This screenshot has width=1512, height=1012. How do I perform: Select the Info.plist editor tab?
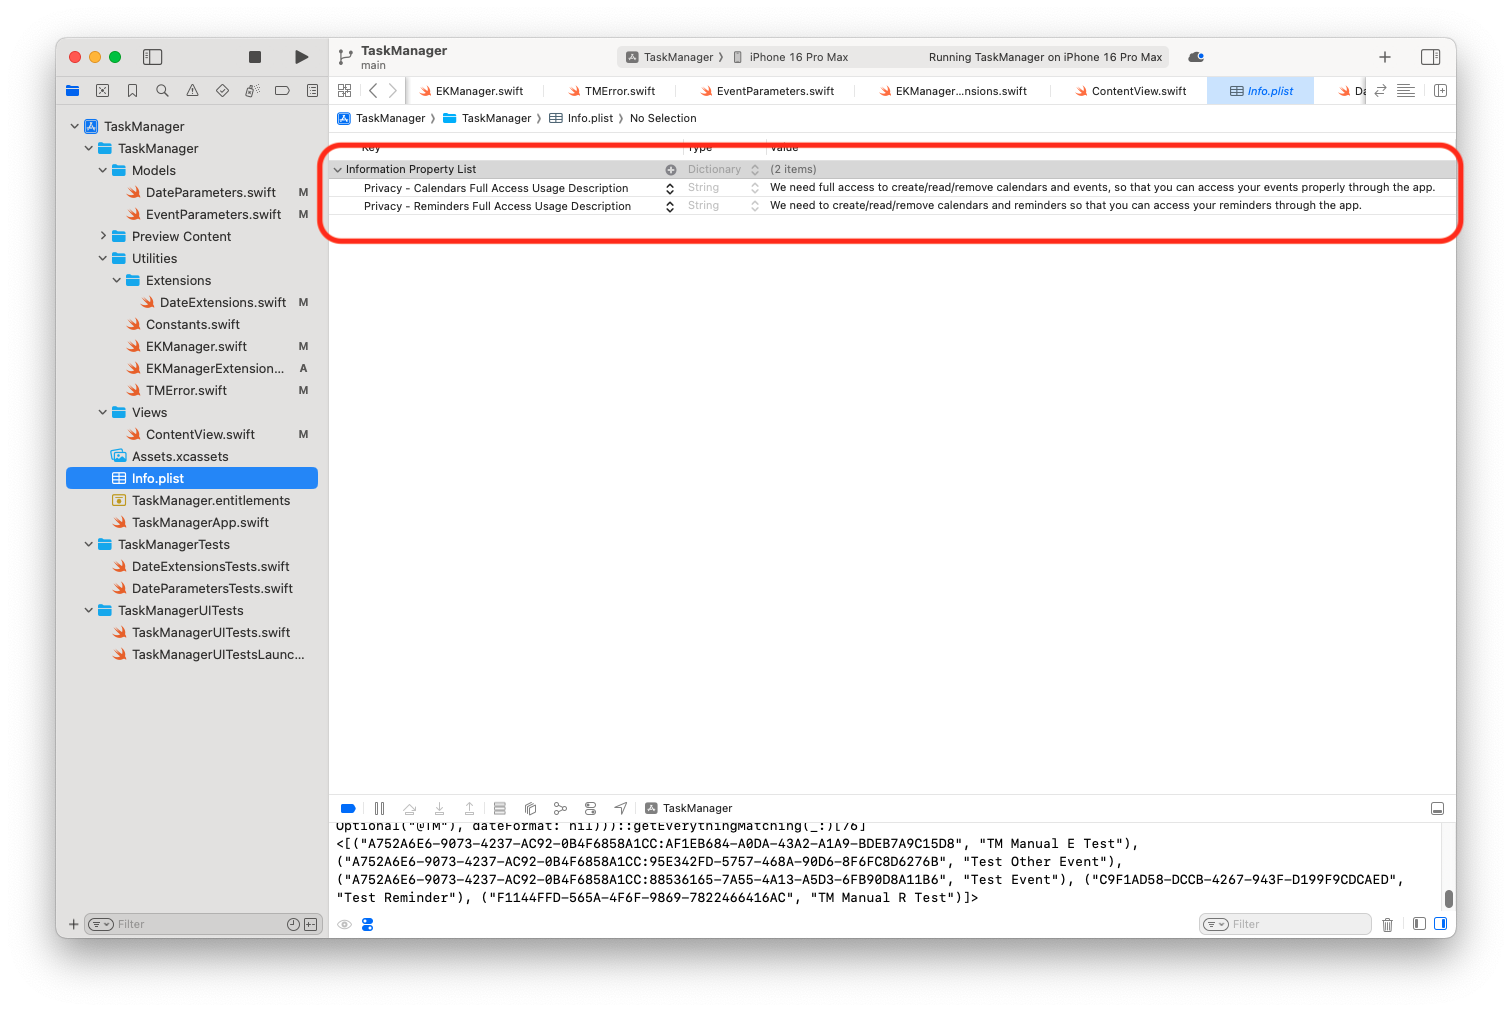[1261, 91]
